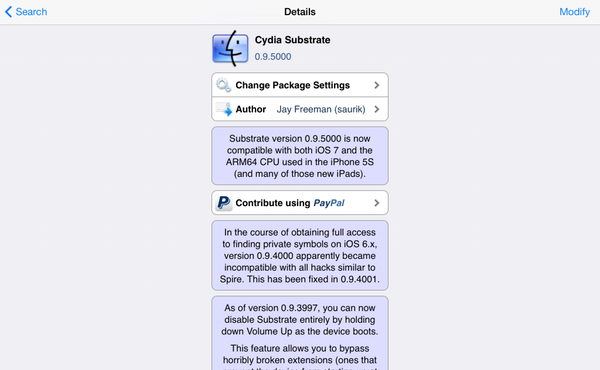The image size is (600, 370).
Task: Tap the Cydia Substrate Finder-face icon
Action: 230,49
